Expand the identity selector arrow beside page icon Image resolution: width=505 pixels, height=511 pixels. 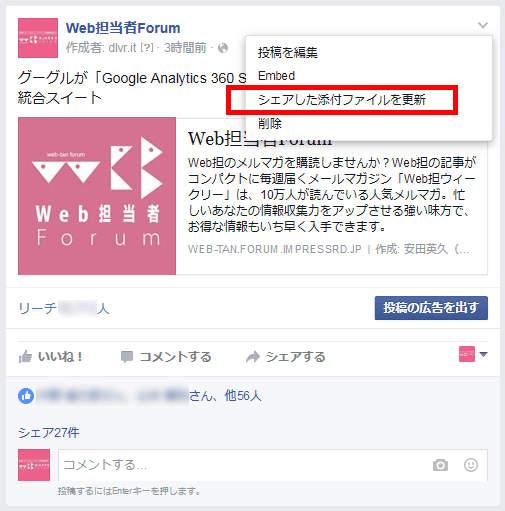[483, 354]
